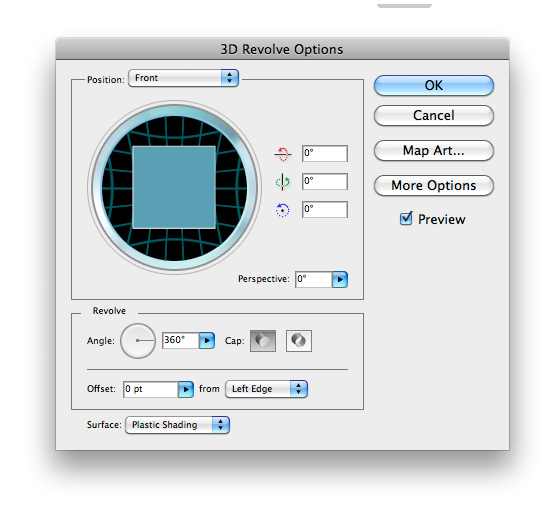Turn cap off for hollow appearance
This screenshot has height=508, width=558.
(299, 341)
